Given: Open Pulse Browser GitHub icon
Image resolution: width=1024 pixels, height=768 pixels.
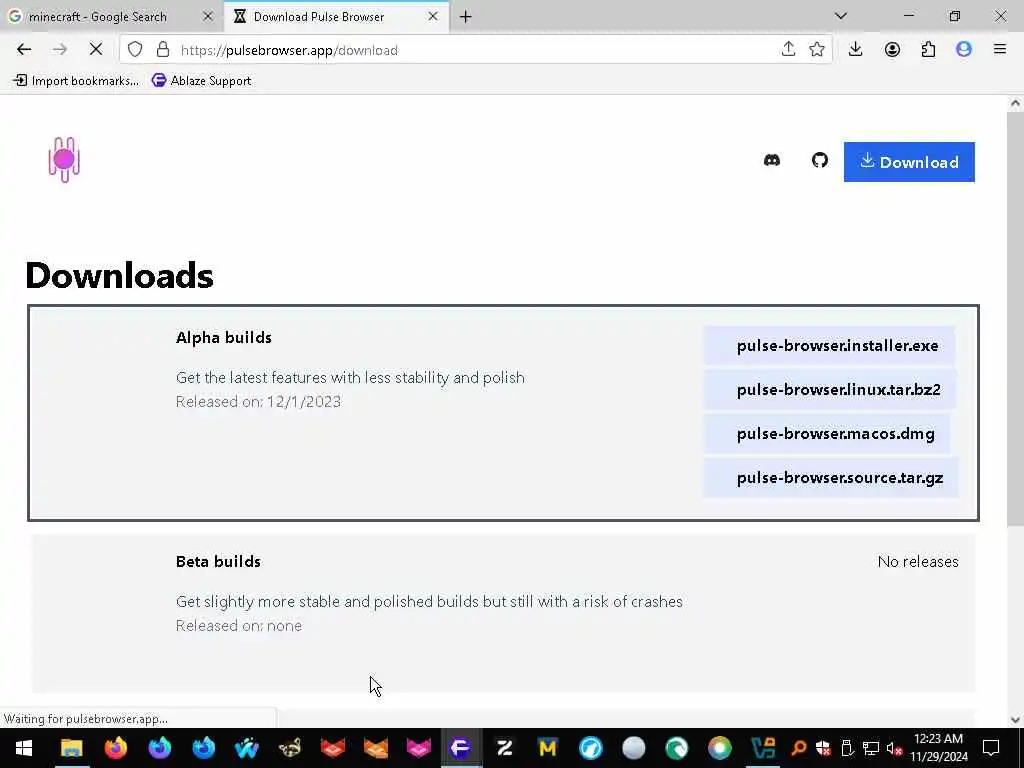Looking at the screenshot, I should [x=820, y=160].
